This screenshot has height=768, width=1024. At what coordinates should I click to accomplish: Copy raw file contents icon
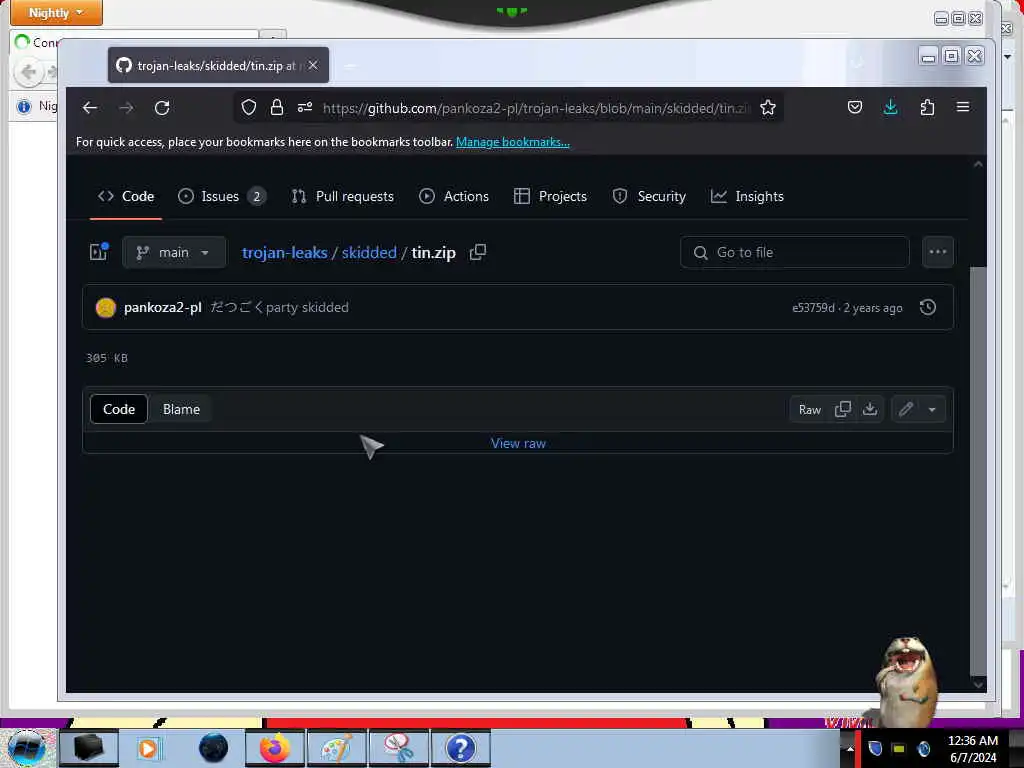843,409
